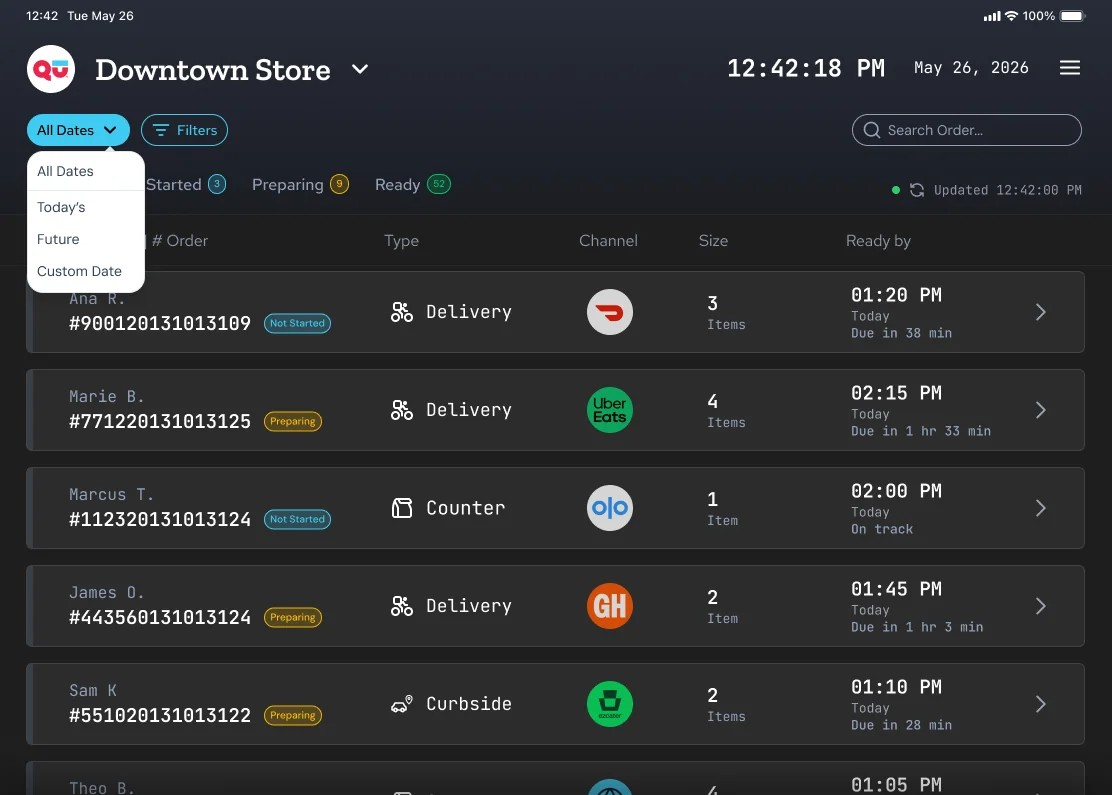Click Preparing badge on James O. order

tap(292, 617)
